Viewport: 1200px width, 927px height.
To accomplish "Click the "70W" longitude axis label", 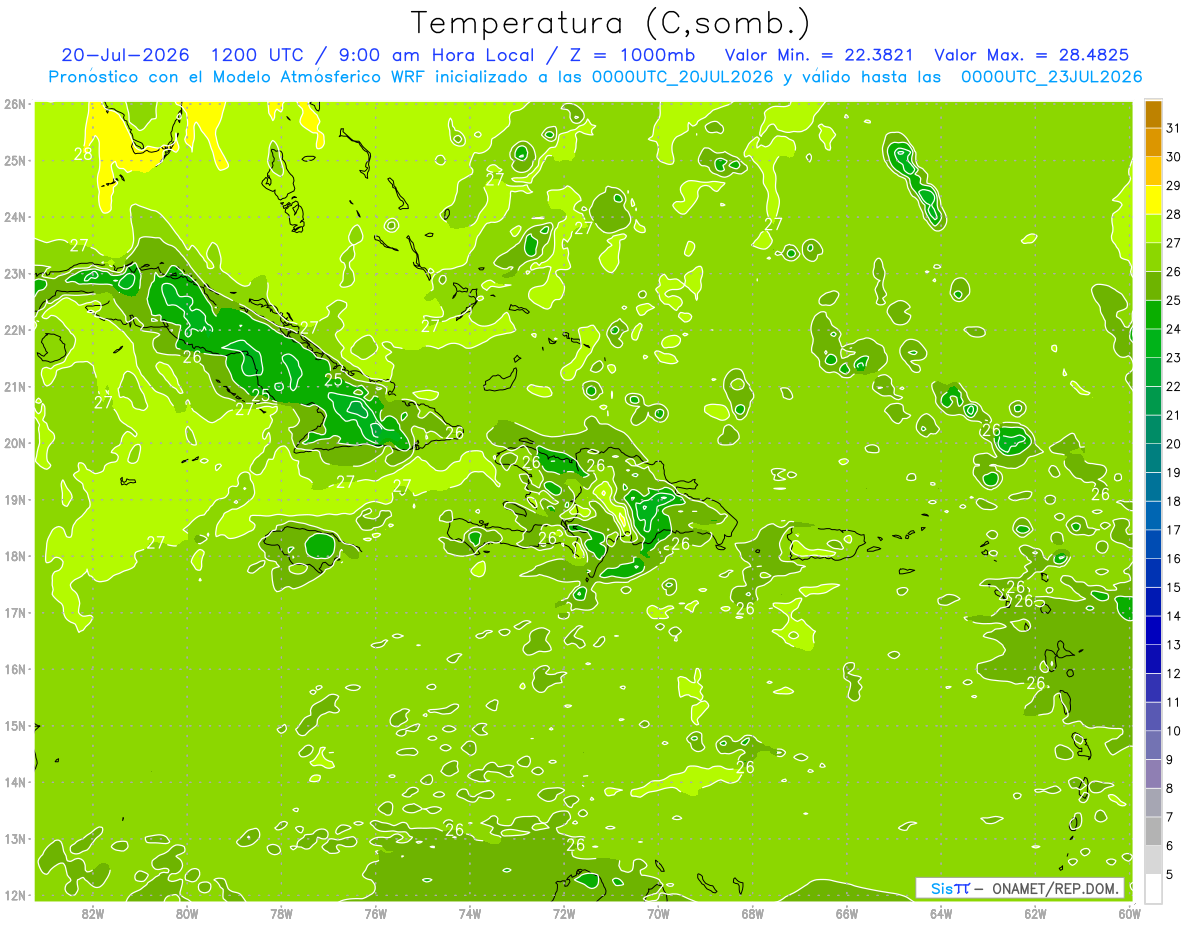I will click(x=658, y=912).
